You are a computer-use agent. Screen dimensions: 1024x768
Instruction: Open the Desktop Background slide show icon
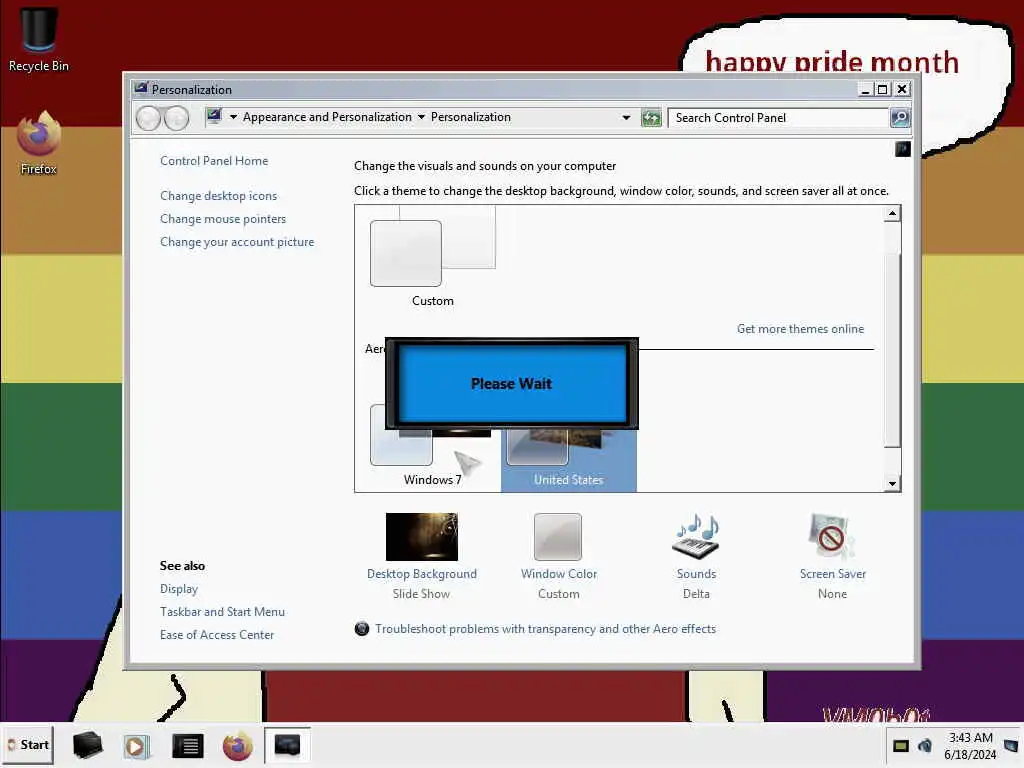tap(422, 537)
